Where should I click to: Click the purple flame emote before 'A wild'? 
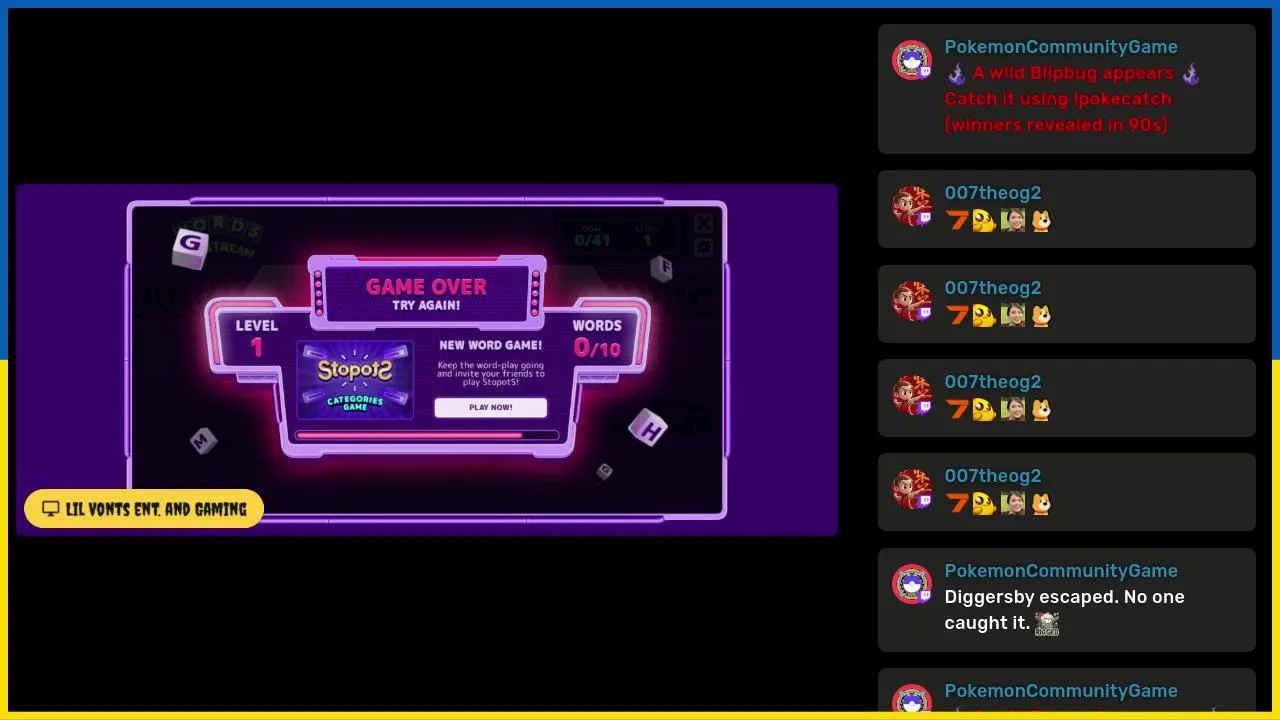pyautogui.click(x=957, y=74)
